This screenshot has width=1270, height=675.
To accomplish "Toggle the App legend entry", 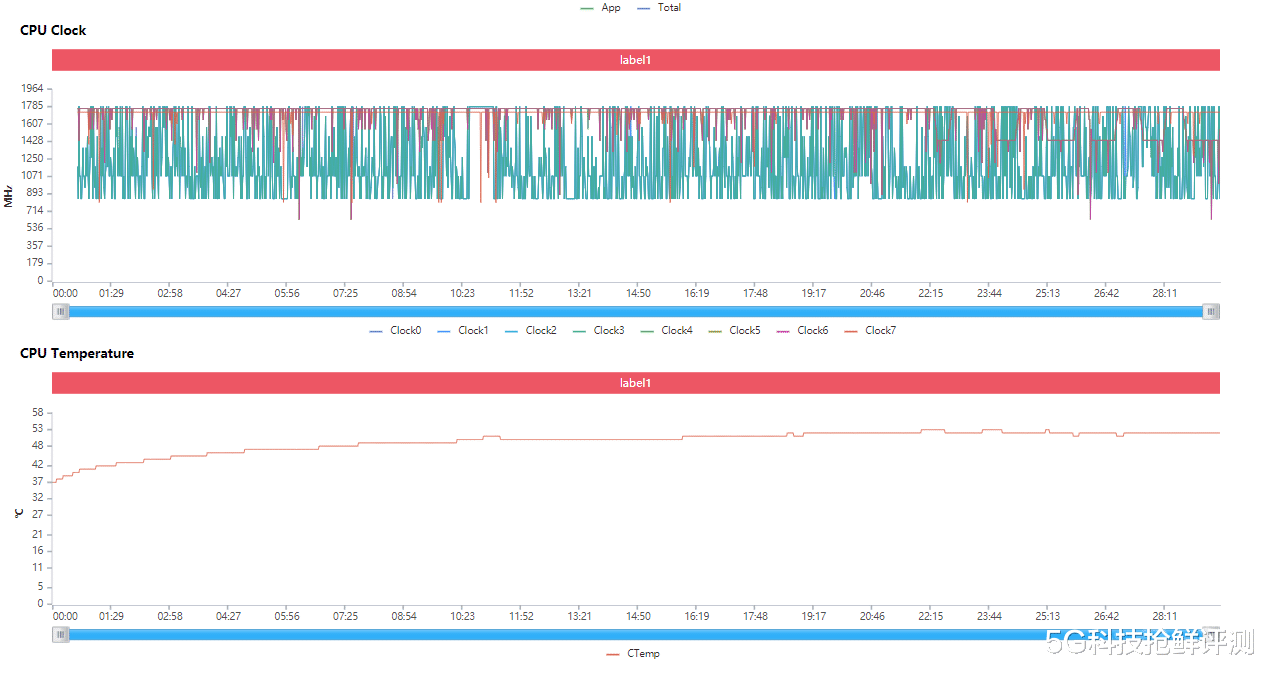I will 601,7.
